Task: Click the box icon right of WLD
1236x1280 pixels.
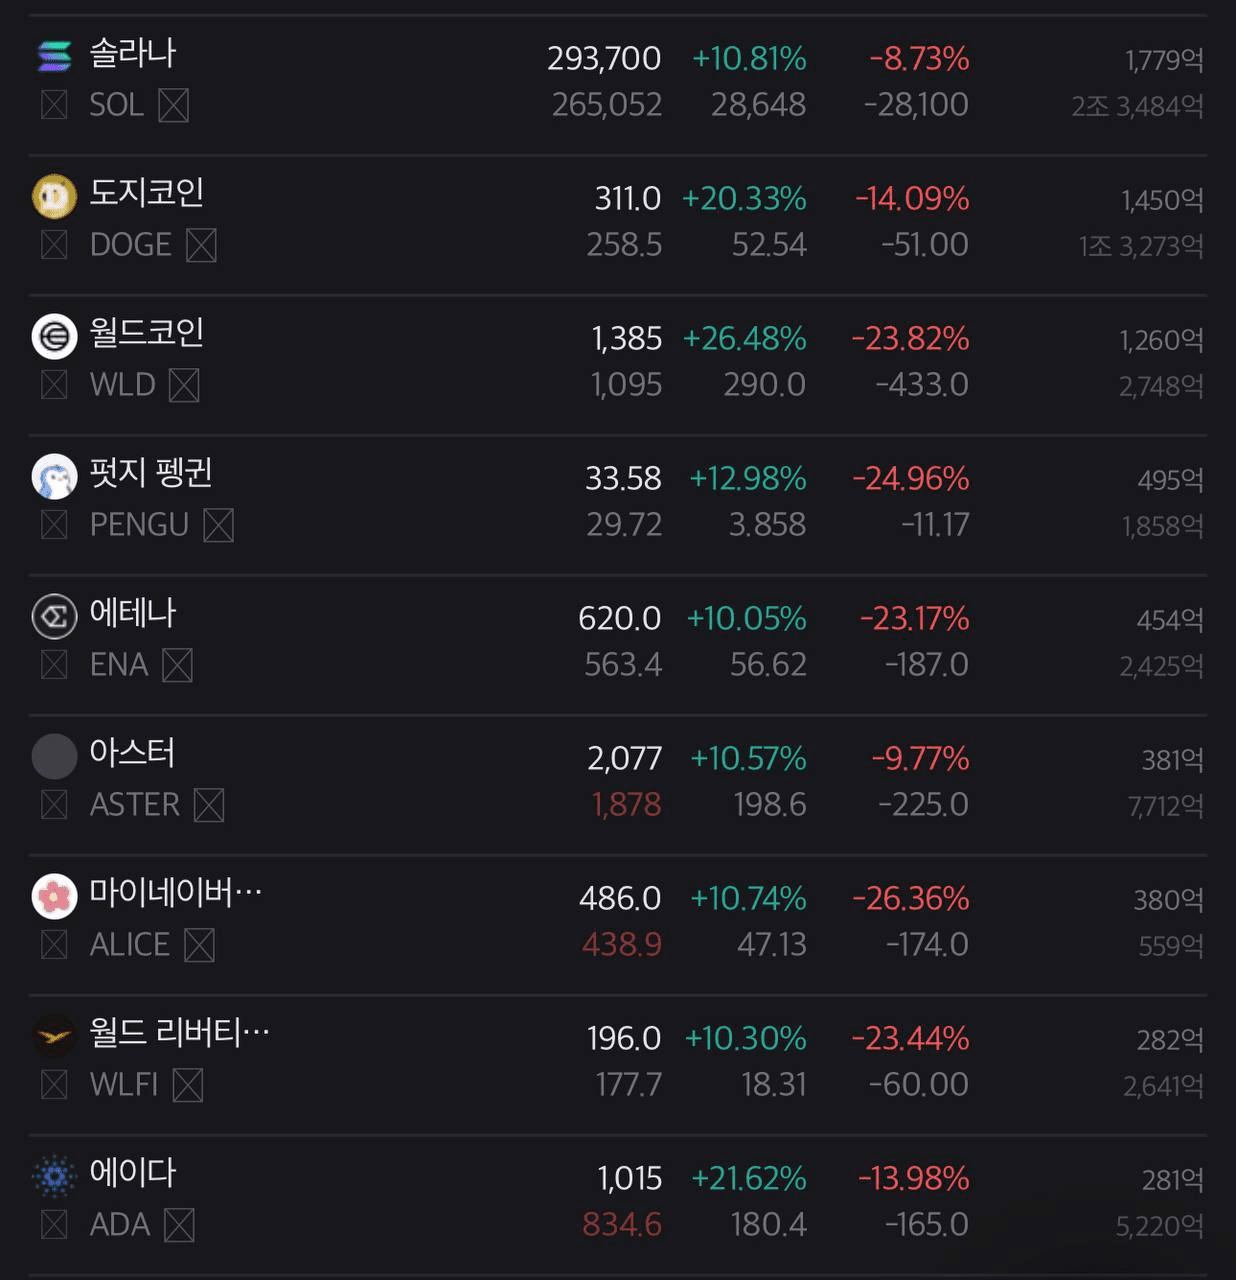Action: pyautogui.click(x=184, y=385)
